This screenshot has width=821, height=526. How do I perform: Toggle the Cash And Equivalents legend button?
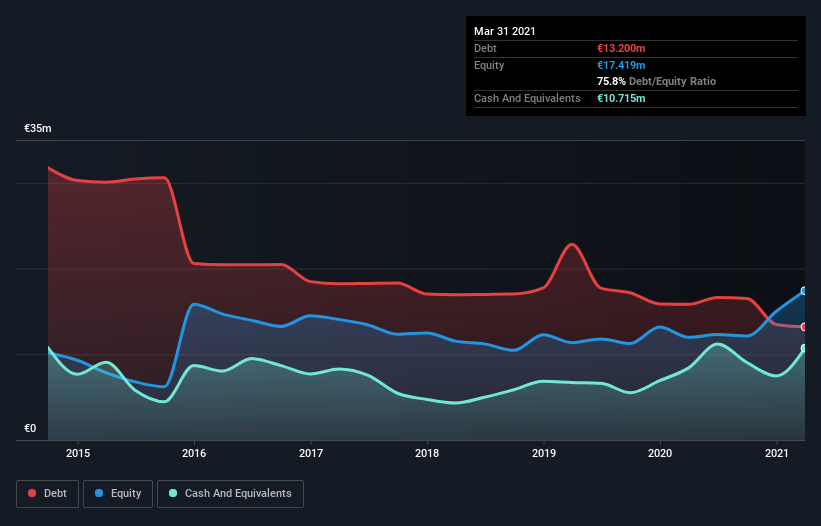coord(230,494)
